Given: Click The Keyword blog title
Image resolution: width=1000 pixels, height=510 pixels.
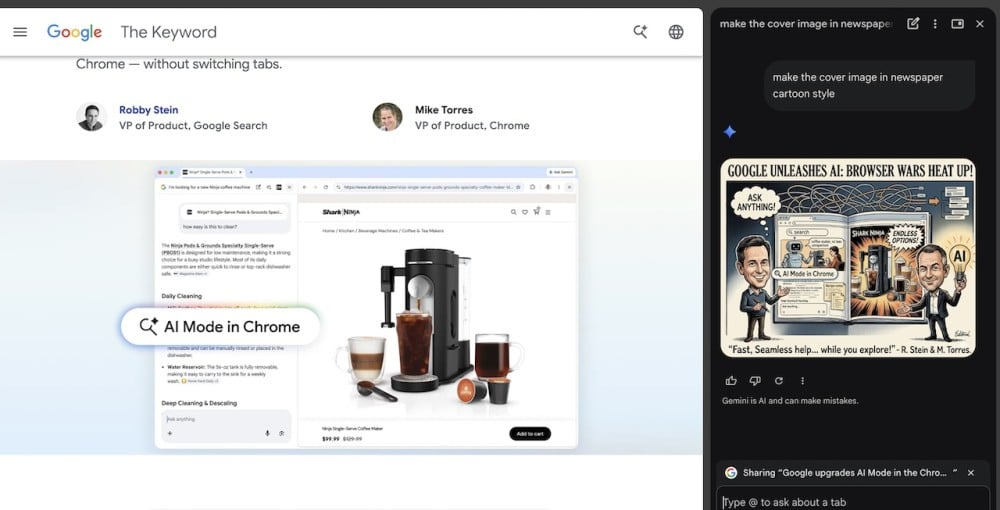Looking at the screenshot, I should point(168,32).
